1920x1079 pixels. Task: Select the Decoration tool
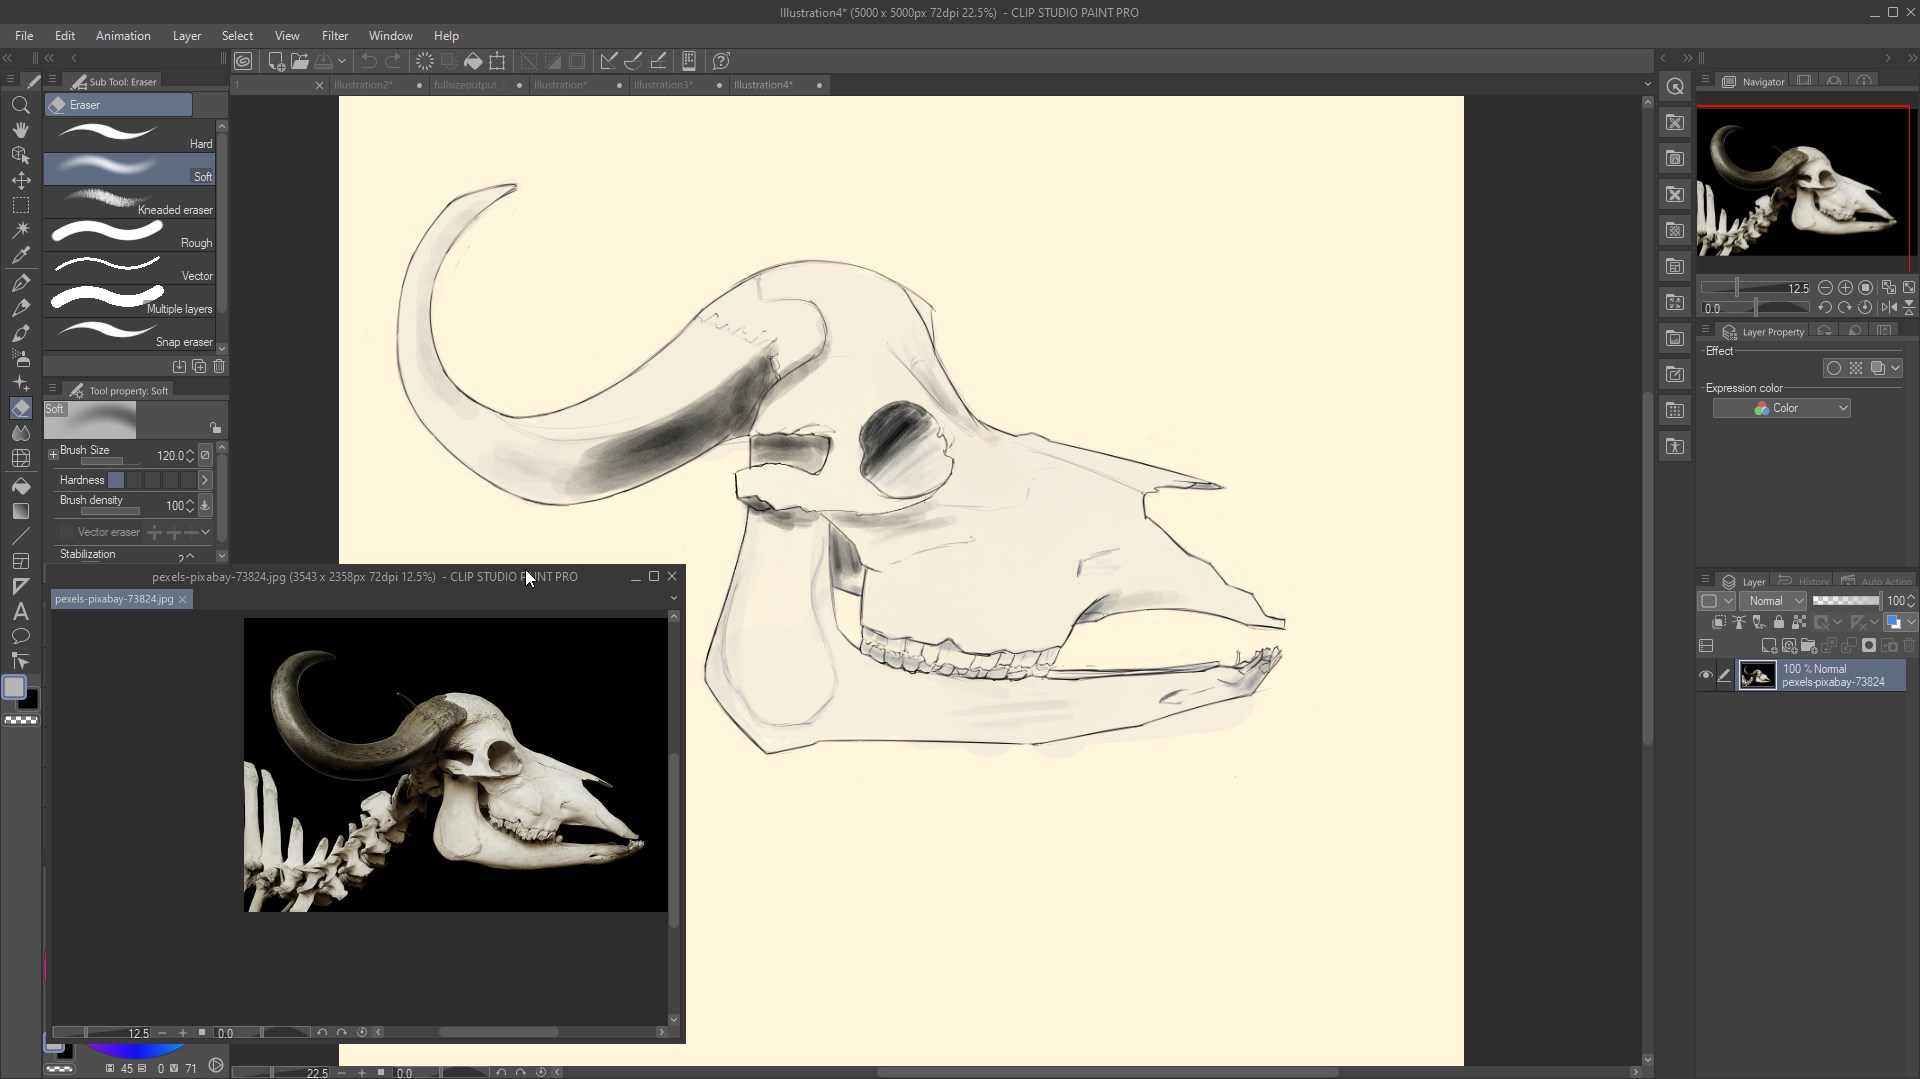(x=20, y=383)
